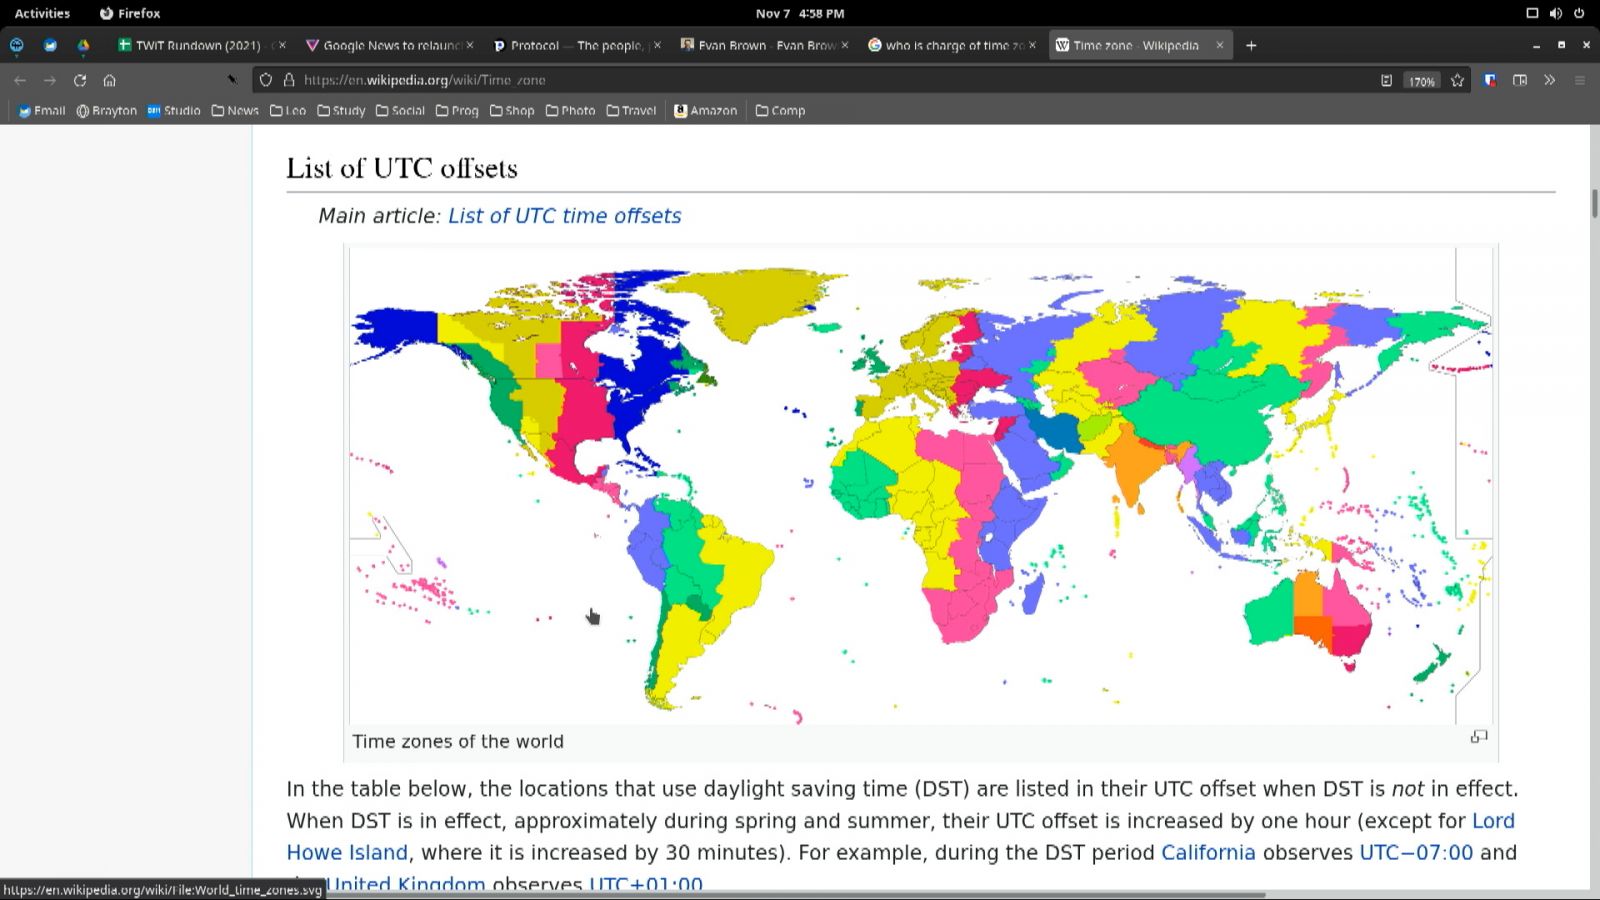
Task: Toggle the Firefox sidebar panel
Action: click(1520, 80)
